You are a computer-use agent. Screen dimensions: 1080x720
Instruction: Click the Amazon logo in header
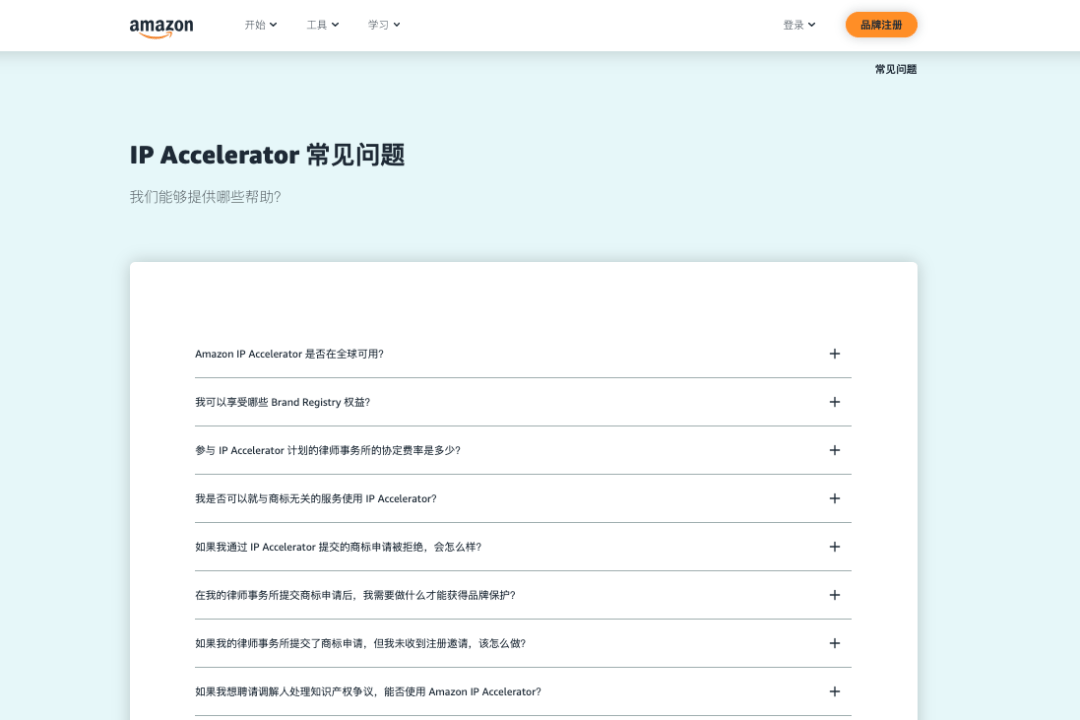pyautogui.click(x=161, y=27)
